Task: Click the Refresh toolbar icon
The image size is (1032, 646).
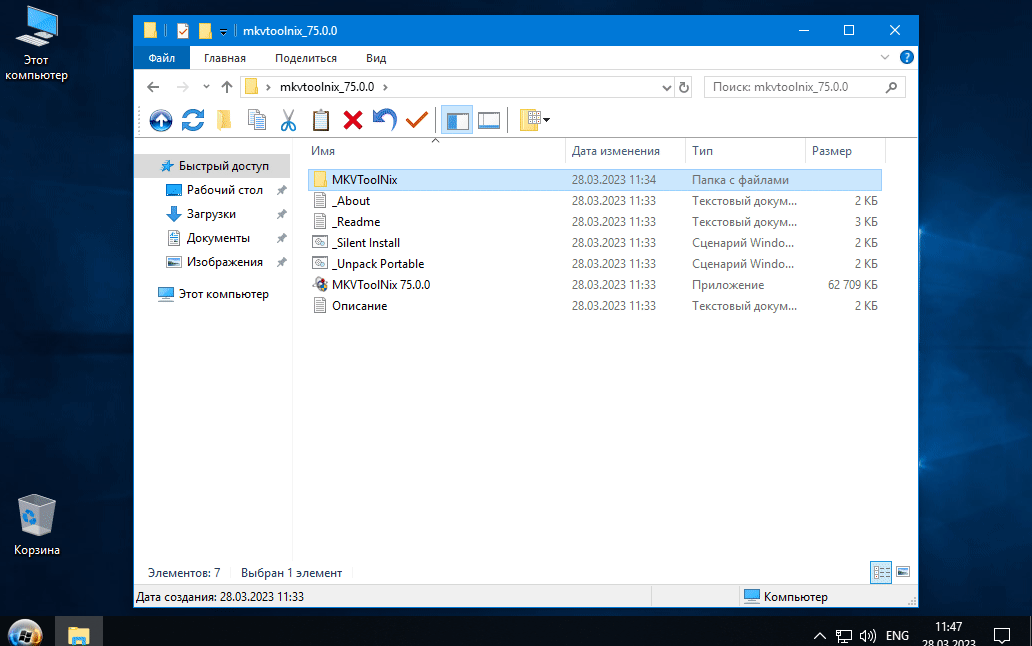Action: [x=193, y=120]
